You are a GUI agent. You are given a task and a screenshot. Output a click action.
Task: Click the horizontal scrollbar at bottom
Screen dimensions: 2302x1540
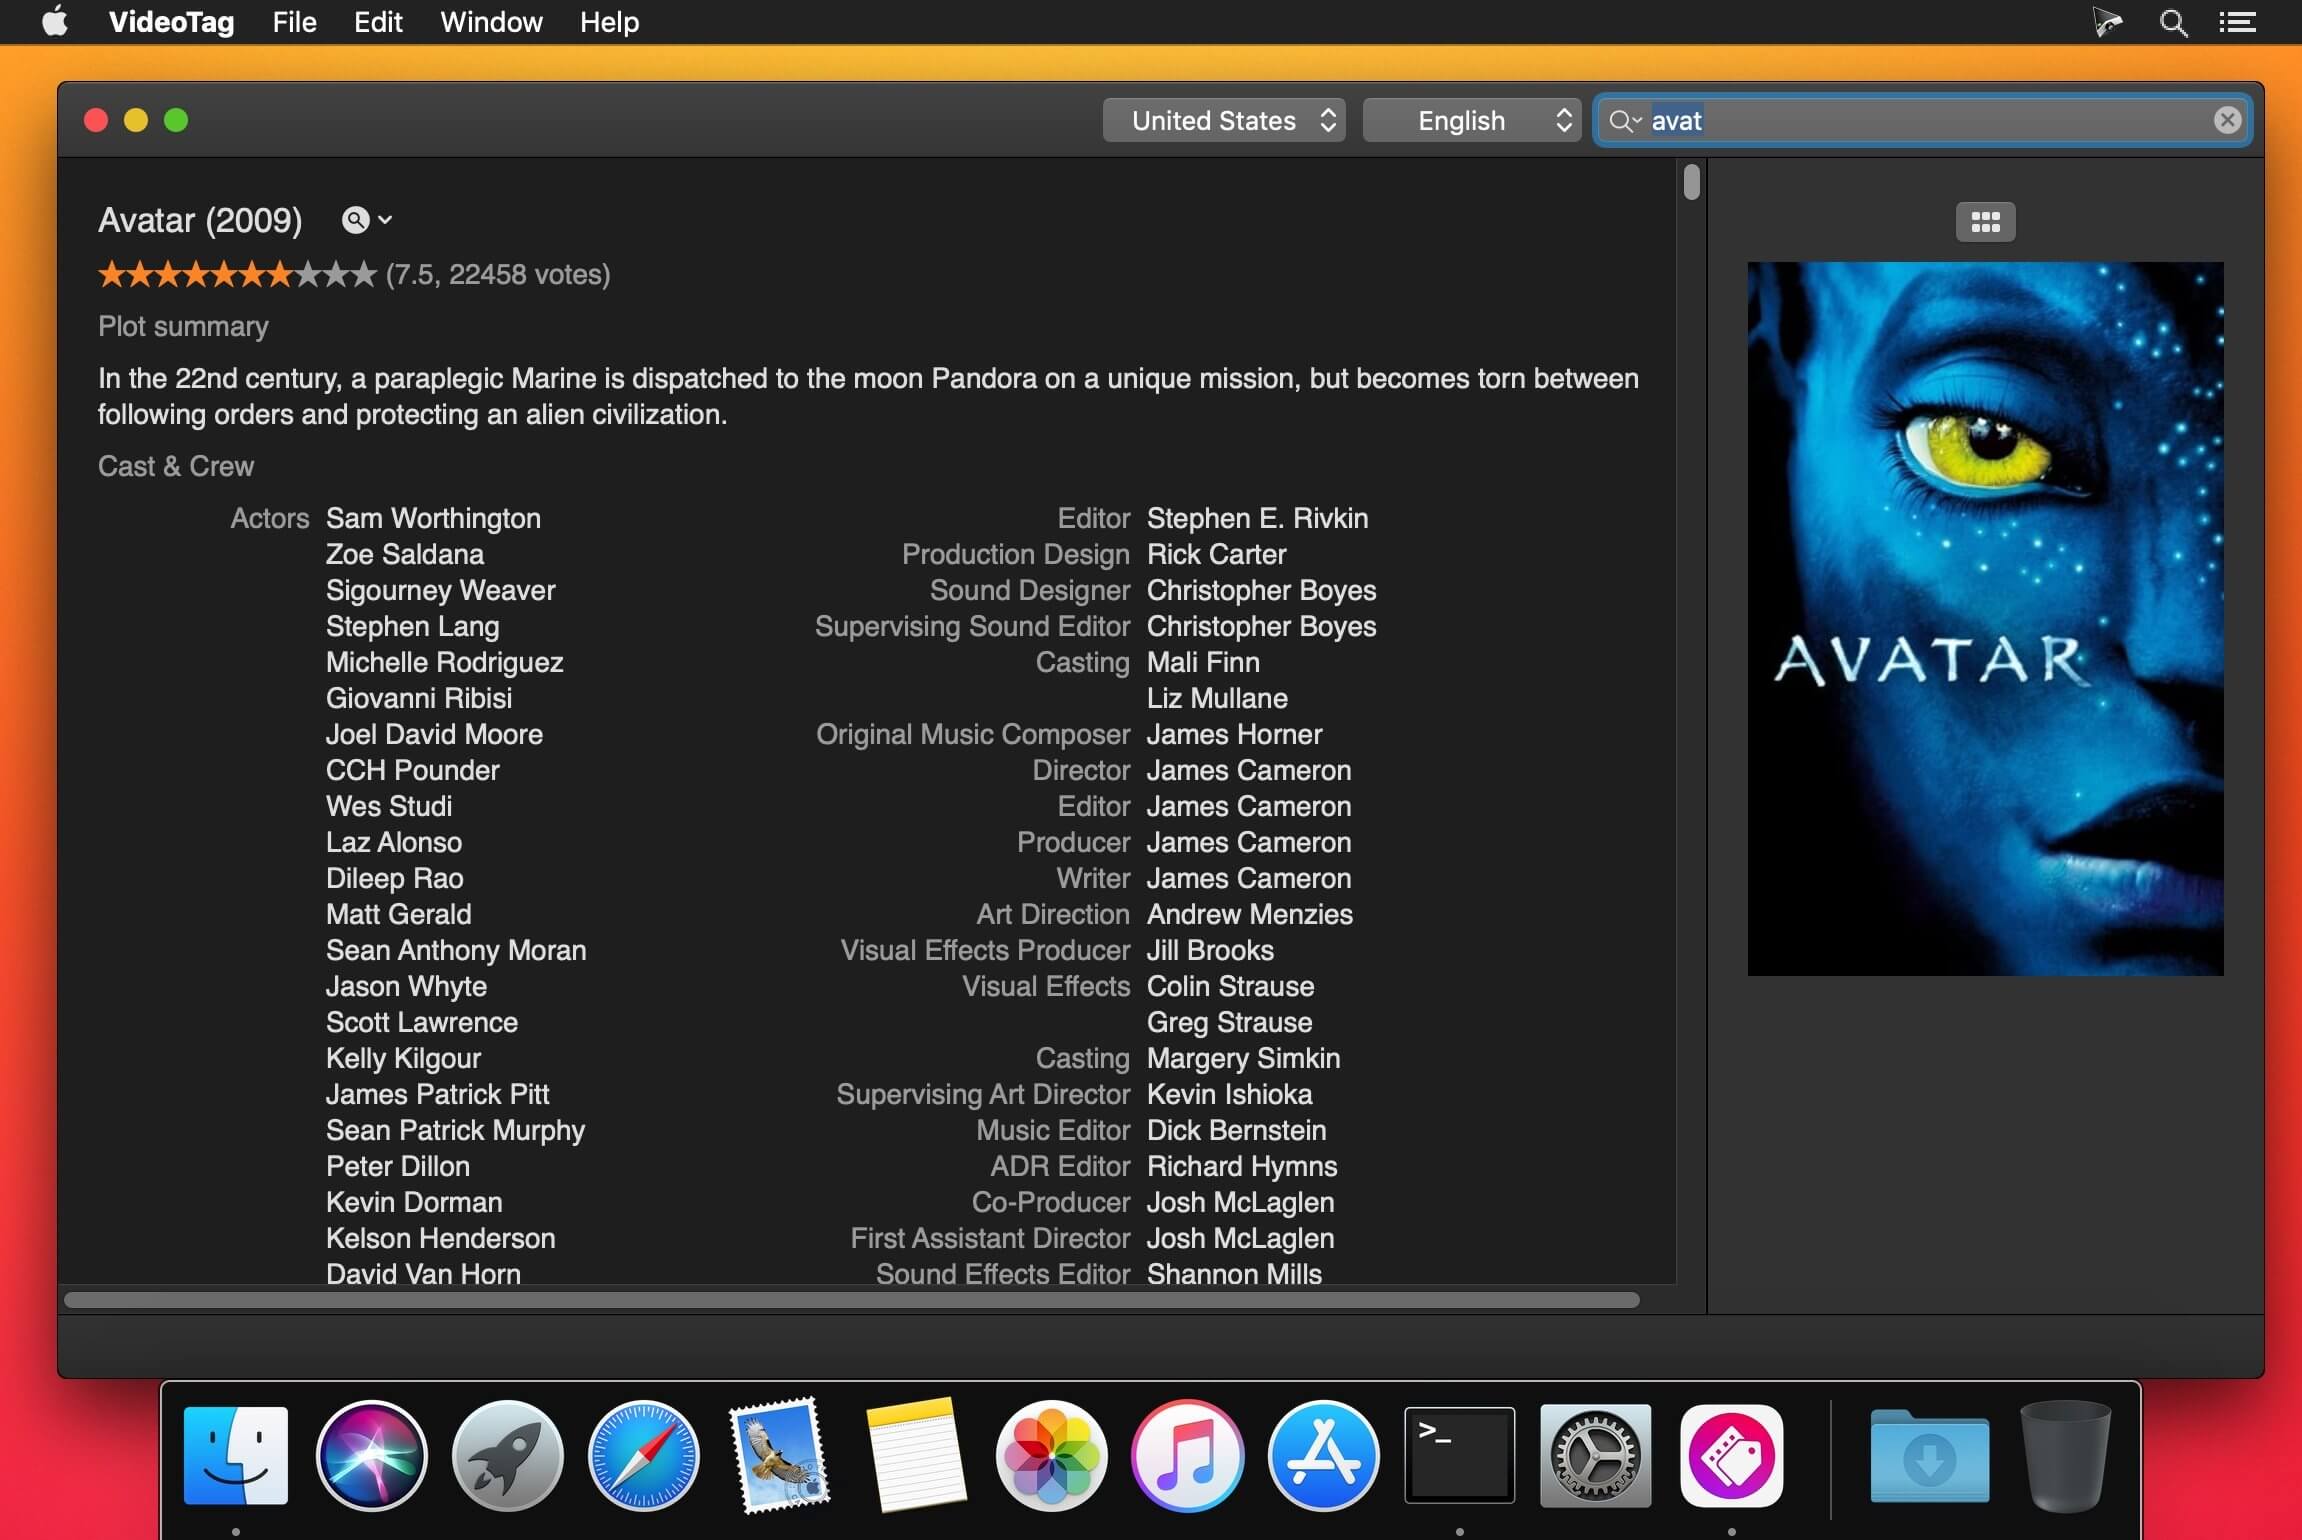click(x=850, y=1300)
